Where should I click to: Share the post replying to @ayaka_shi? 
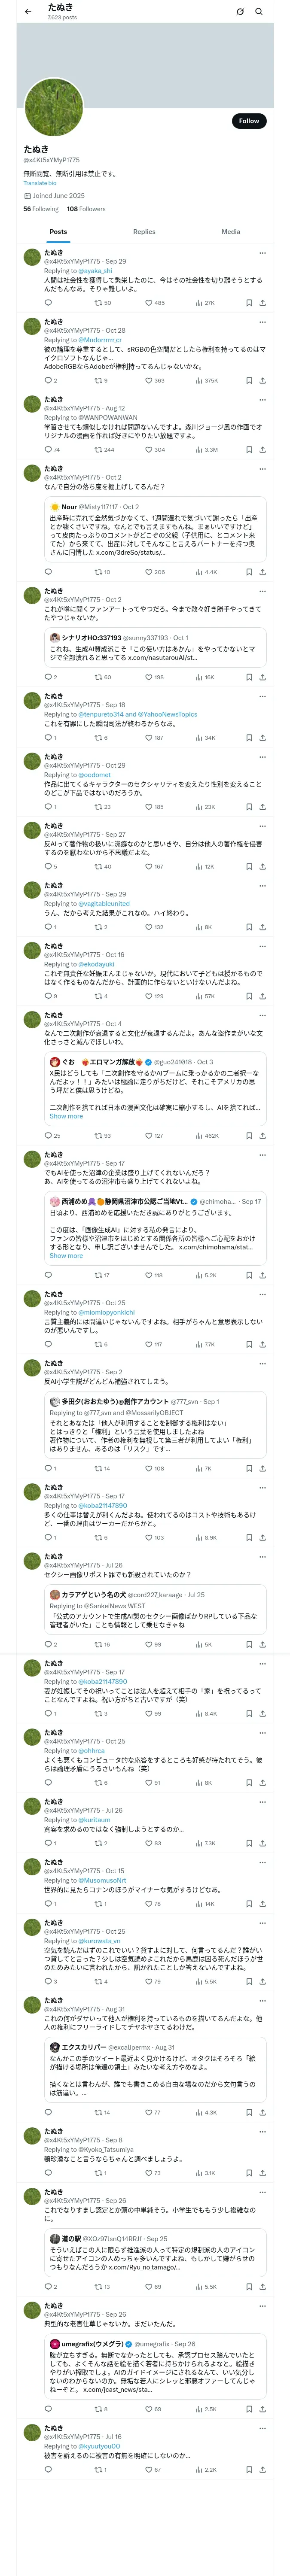click(262, 302)
